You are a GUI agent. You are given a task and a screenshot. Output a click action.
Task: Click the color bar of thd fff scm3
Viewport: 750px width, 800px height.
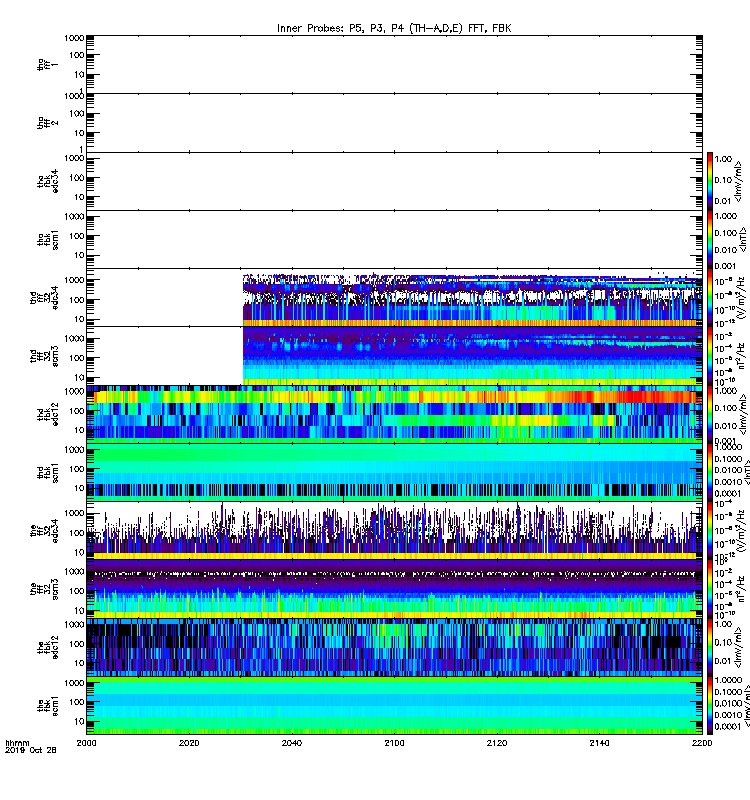point(710,356)
